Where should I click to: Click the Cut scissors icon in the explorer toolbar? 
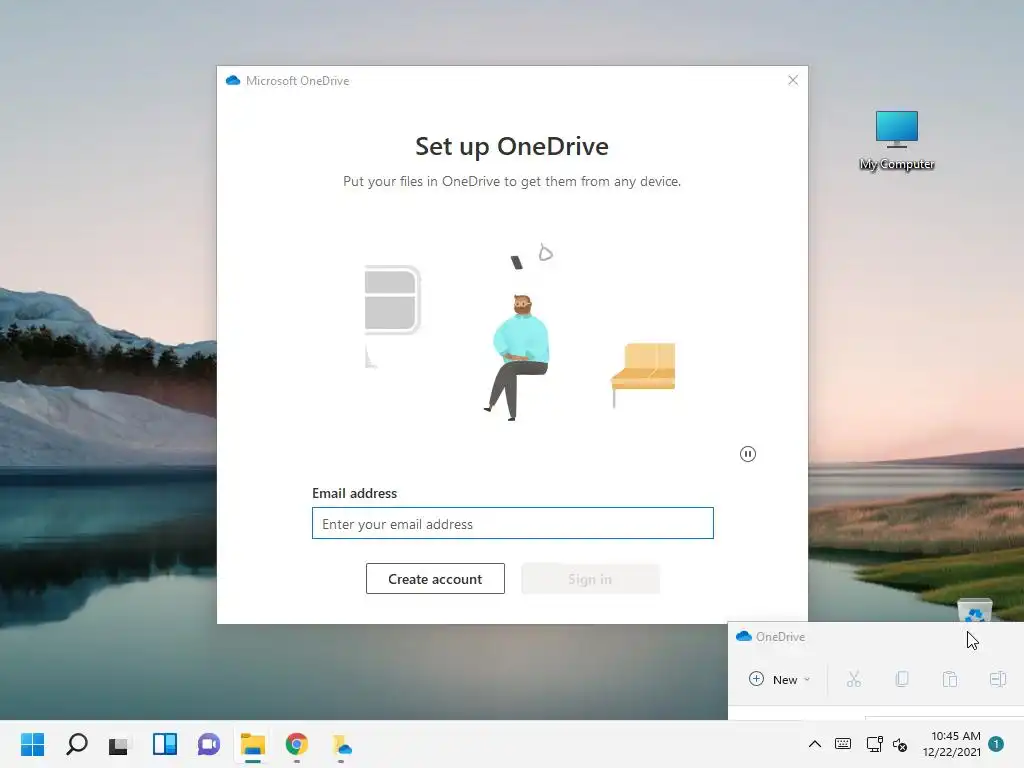(x=854, y=679)
